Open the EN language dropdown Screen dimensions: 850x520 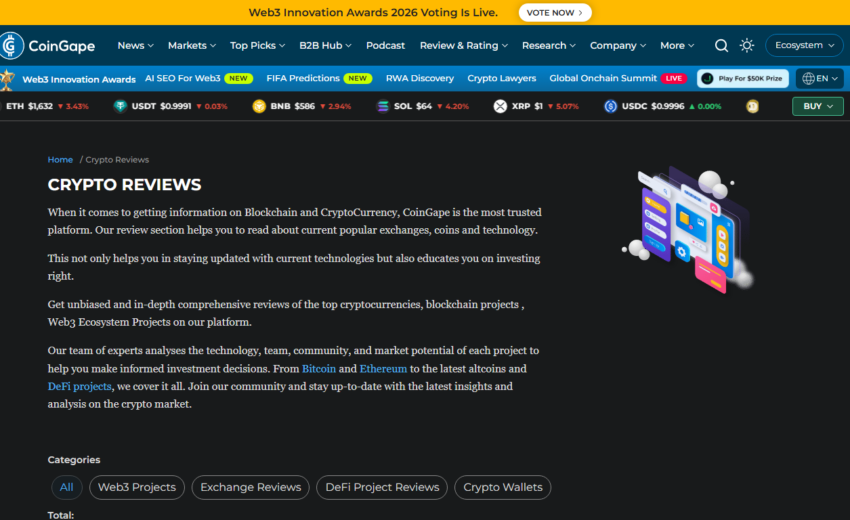pos(820,79)
